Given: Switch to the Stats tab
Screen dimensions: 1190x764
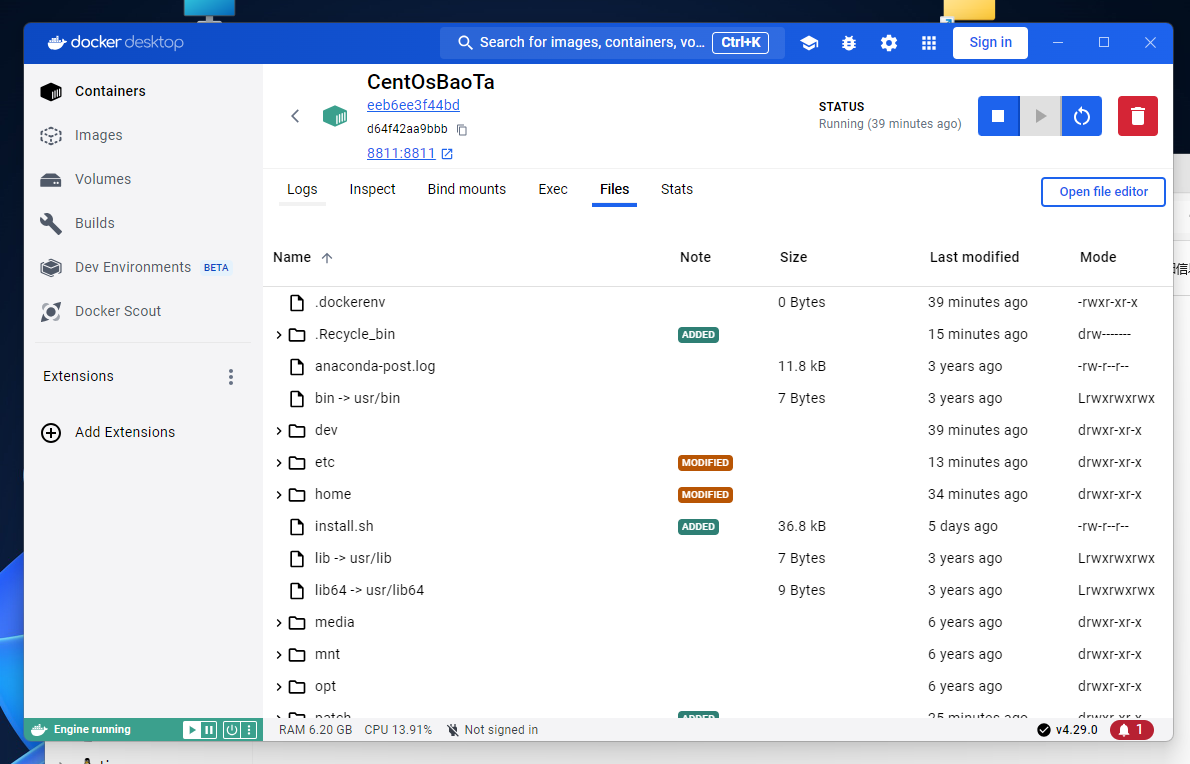Looking at the screenshot, I should click(x=677, y=190).
